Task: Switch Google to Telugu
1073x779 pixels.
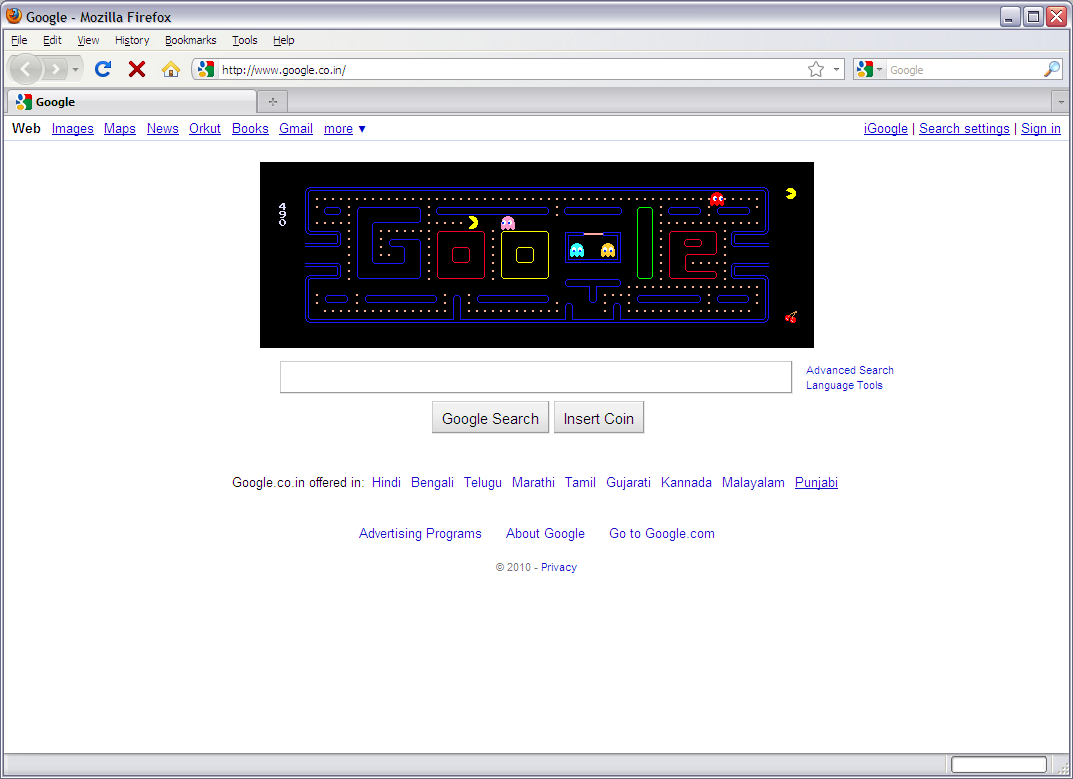Action: coord(483,483)
